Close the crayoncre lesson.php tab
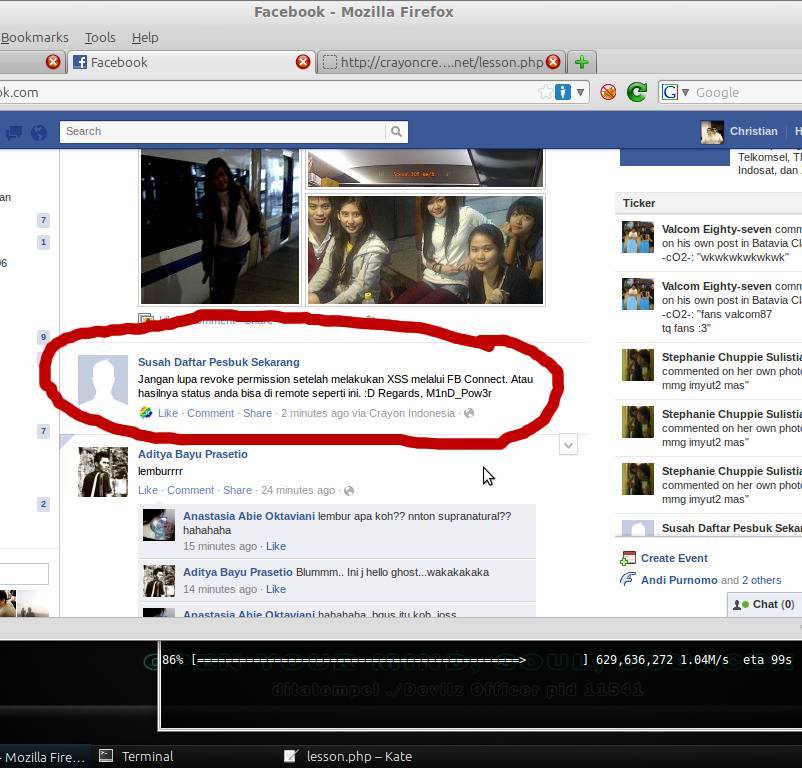The image size is (802, 768). tap(553, 62)
